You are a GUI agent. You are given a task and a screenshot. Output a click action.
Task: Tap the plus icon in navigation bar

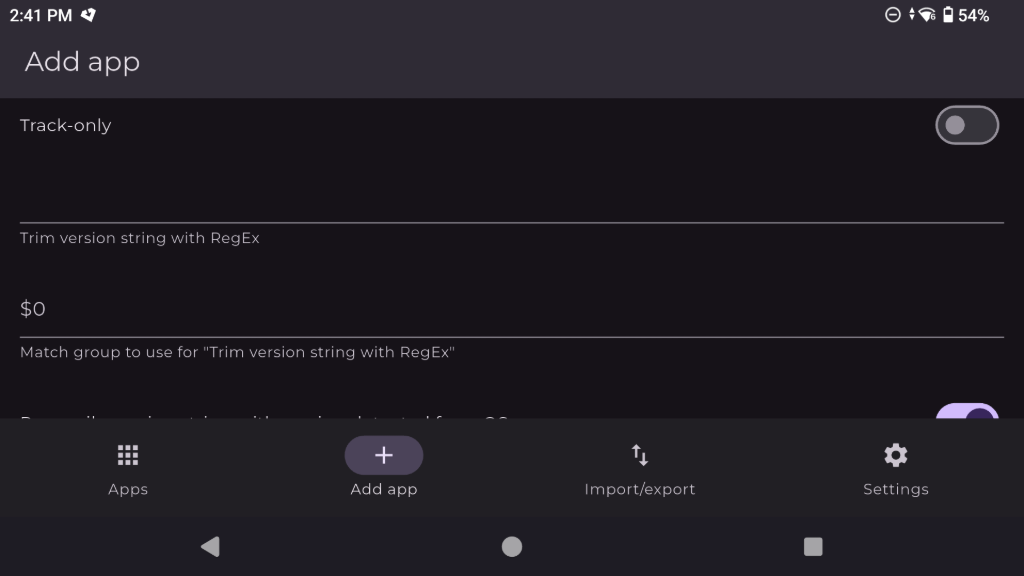tap(384, 456)
